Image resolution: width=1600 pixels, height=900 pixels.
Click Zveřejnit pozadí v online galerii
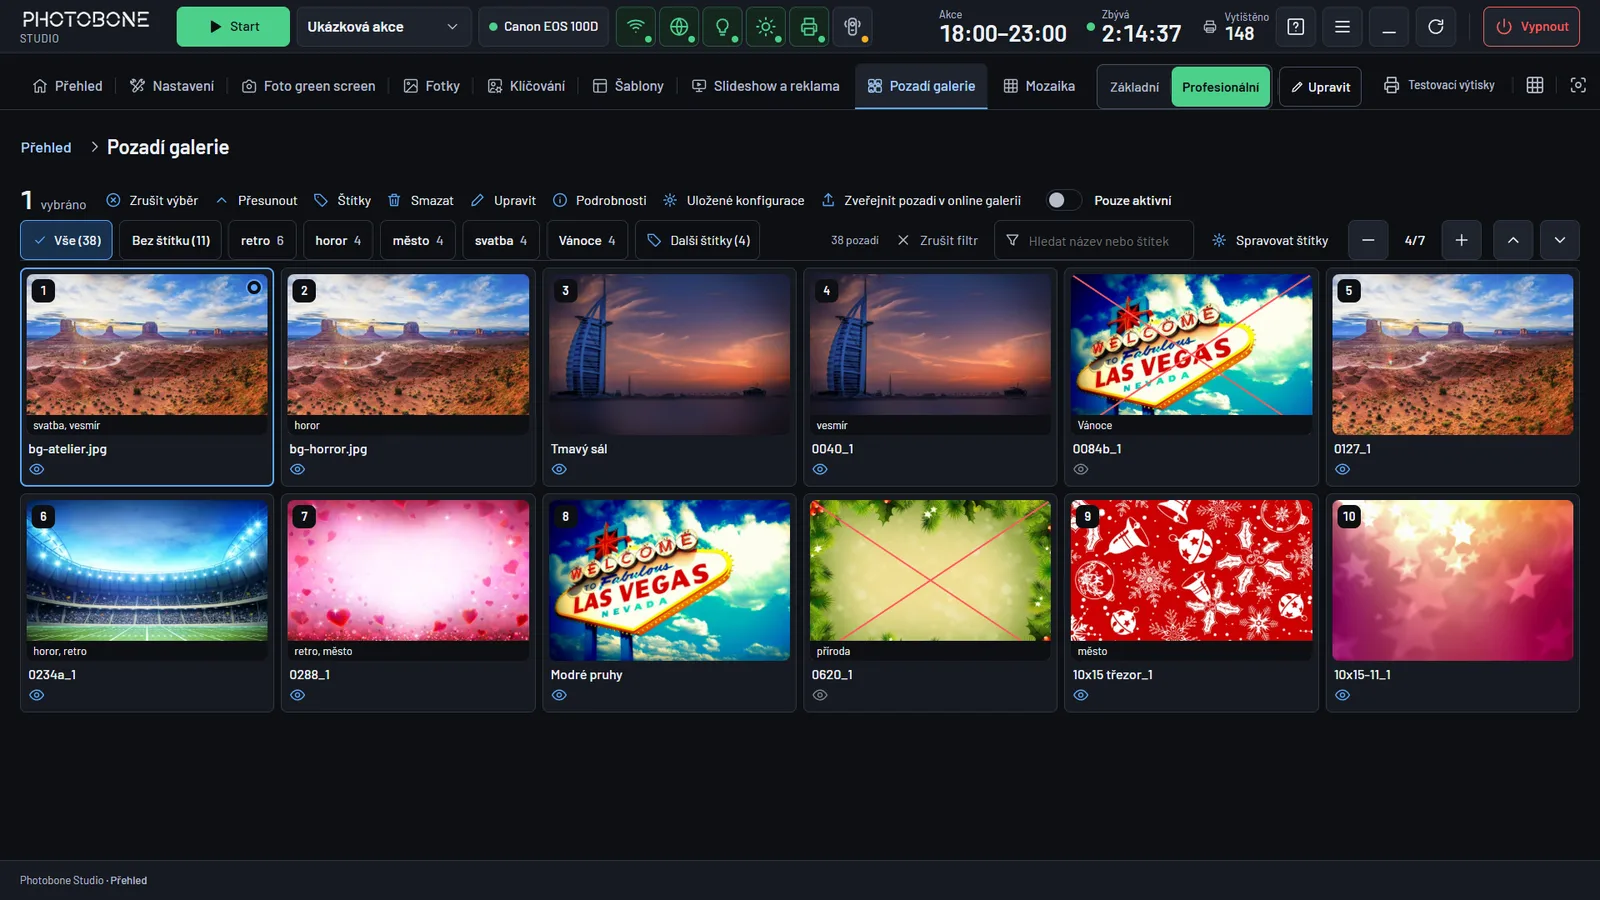(921, 200)
